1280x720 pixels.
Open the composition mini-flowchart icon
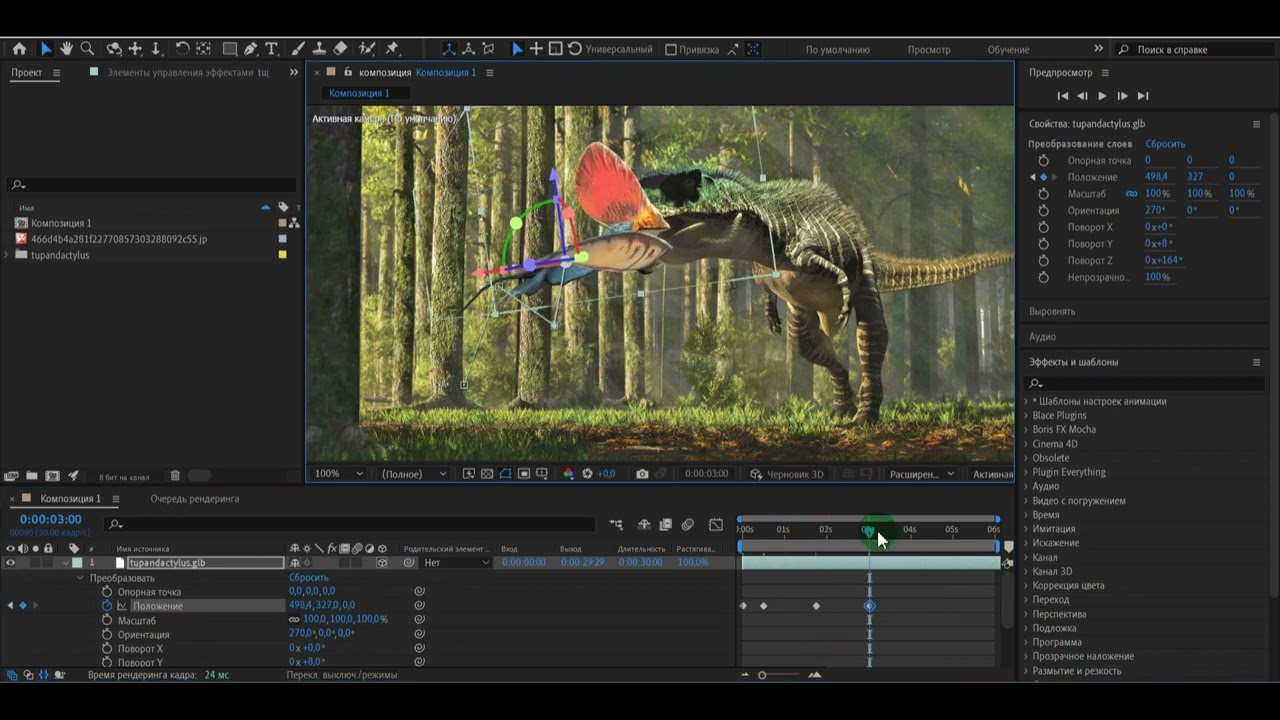click(616, 525)
